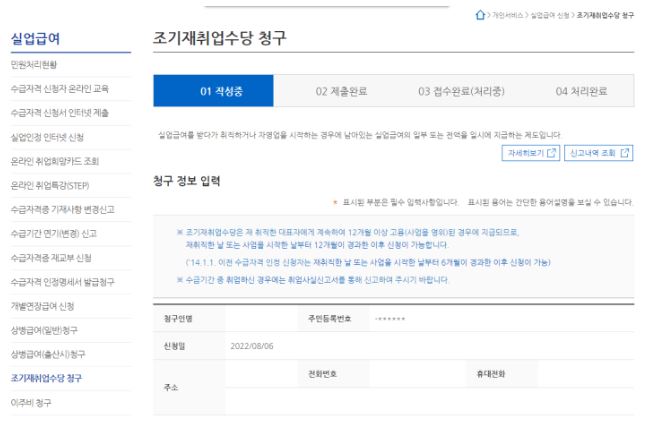
Task: Click the 휴대전화 field cell
Action: [585, 374]
